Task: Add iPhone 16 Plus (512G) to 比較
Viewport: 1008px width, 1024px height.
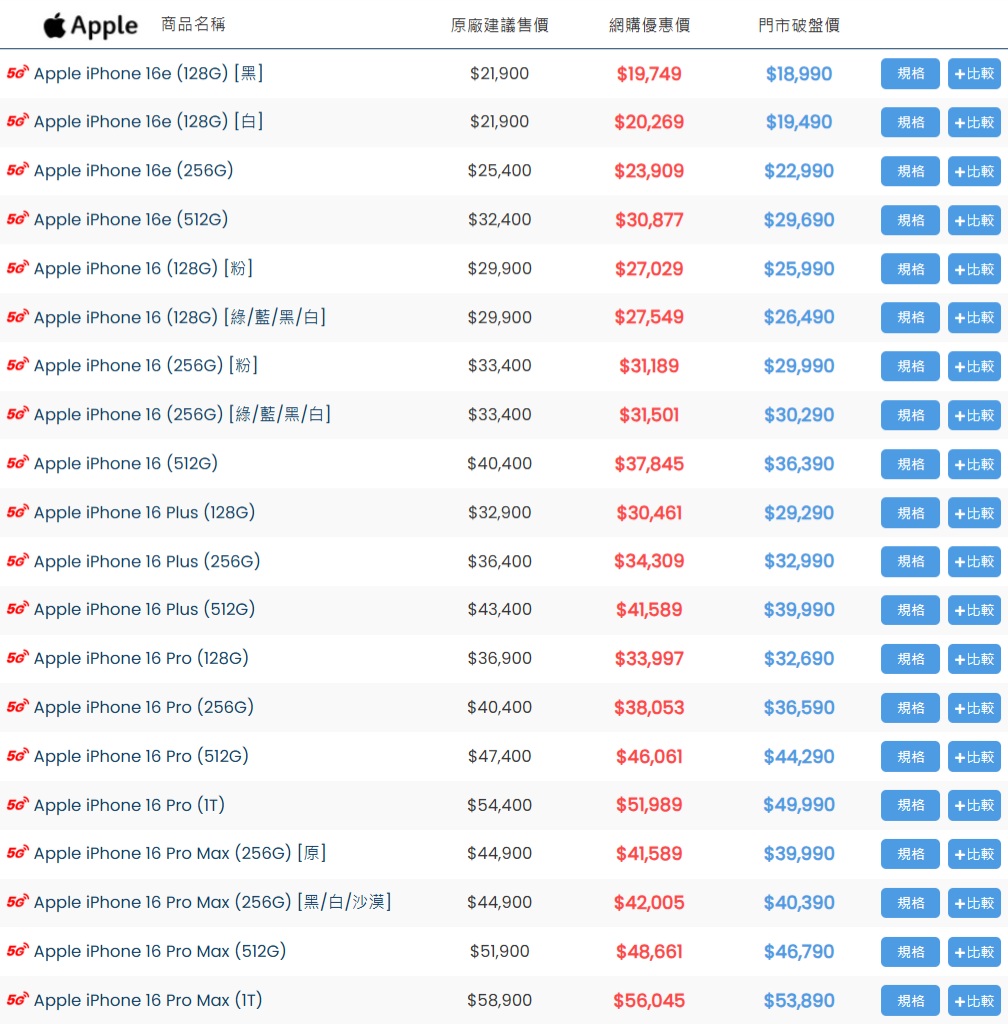Action: pyautogui.click(x=974, y=610)
